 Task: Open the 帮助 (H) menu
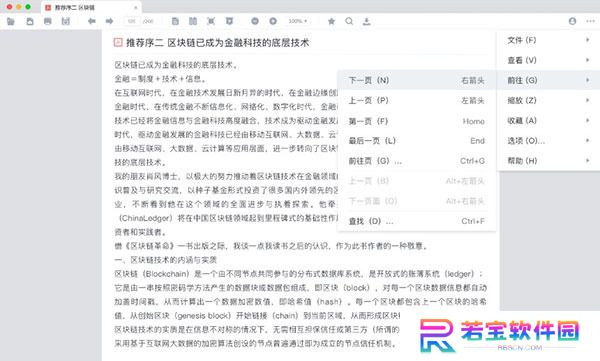tap(548, 161)
